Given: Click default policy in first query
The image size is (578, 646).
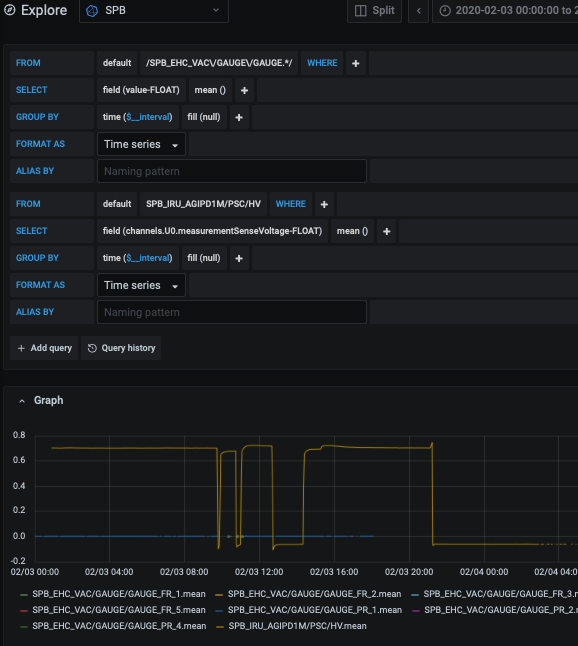Looking at the screenshot, I should pos(117,63).
